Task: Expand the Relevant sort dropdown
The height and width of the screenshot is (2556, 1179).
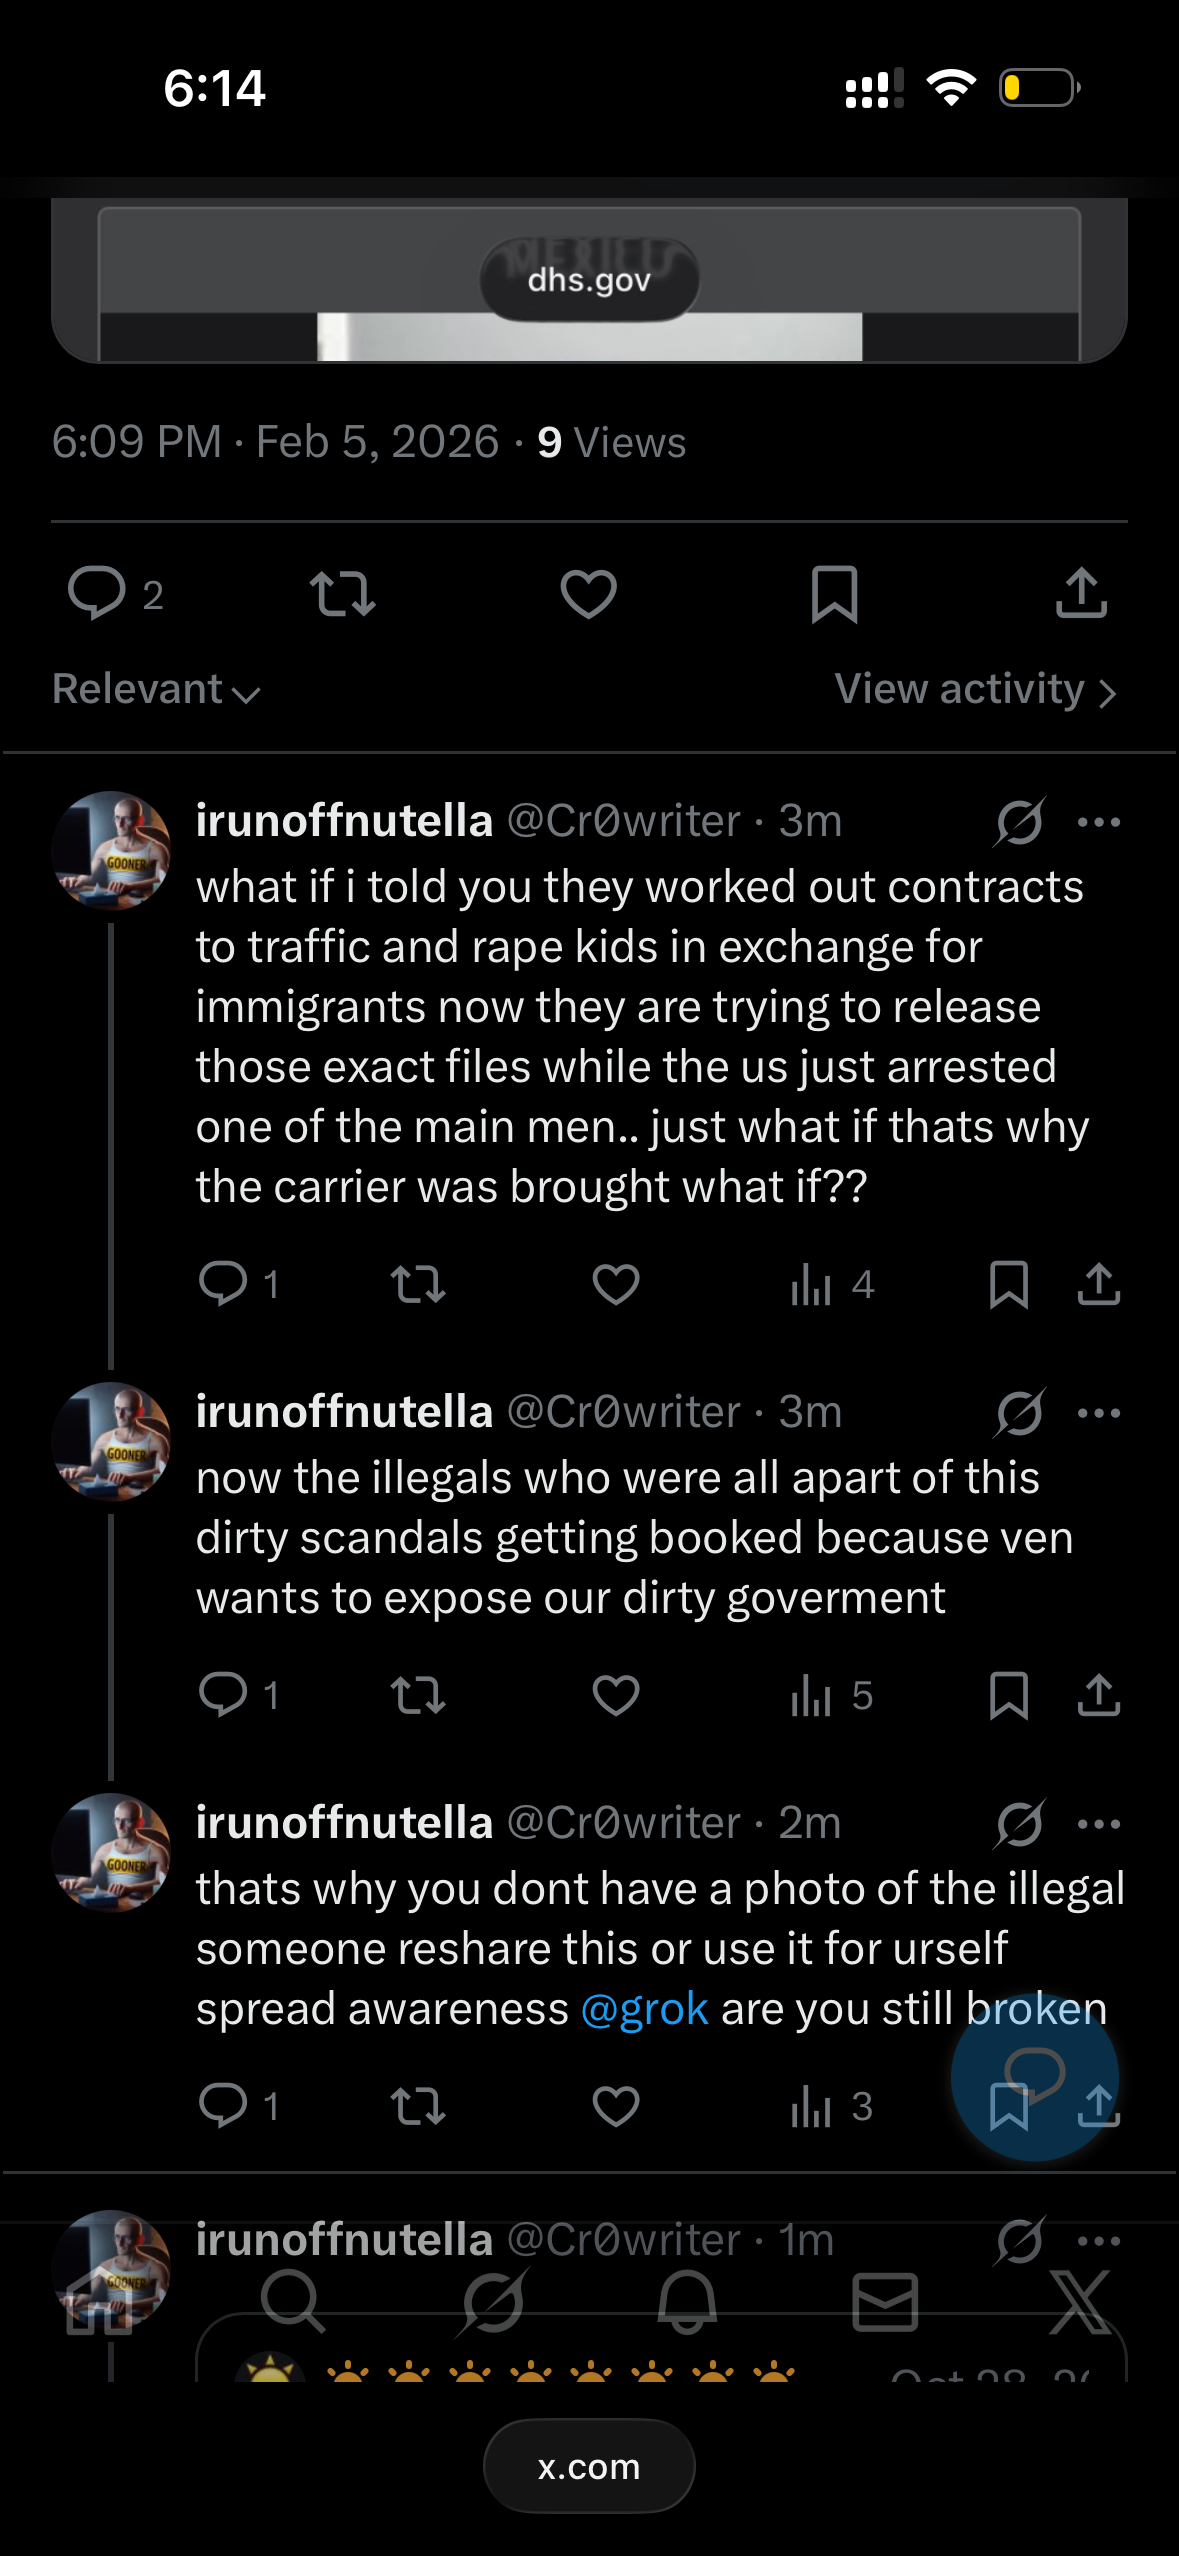Action: click(x=156, y=690)
